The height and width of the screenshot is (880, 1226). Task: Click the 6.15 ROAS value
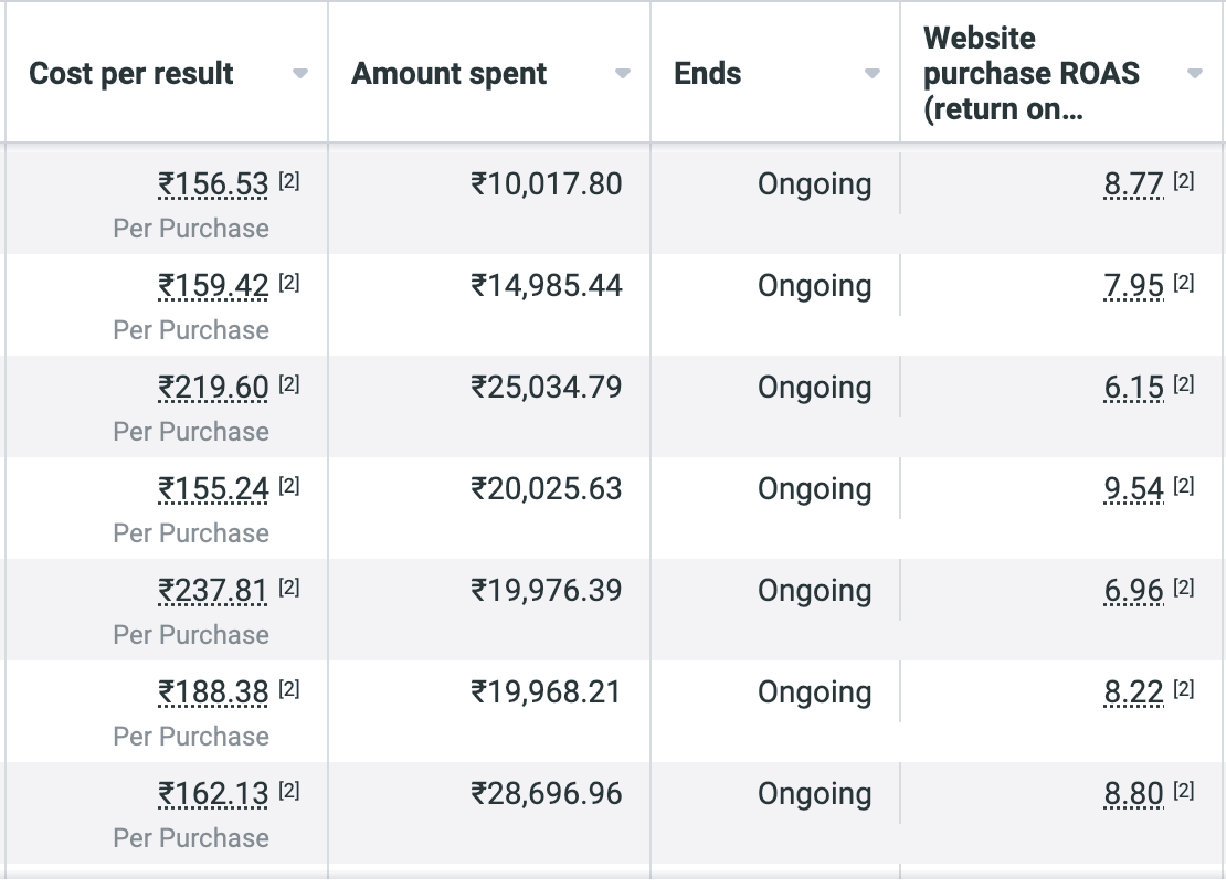(x=1134, y=387)
